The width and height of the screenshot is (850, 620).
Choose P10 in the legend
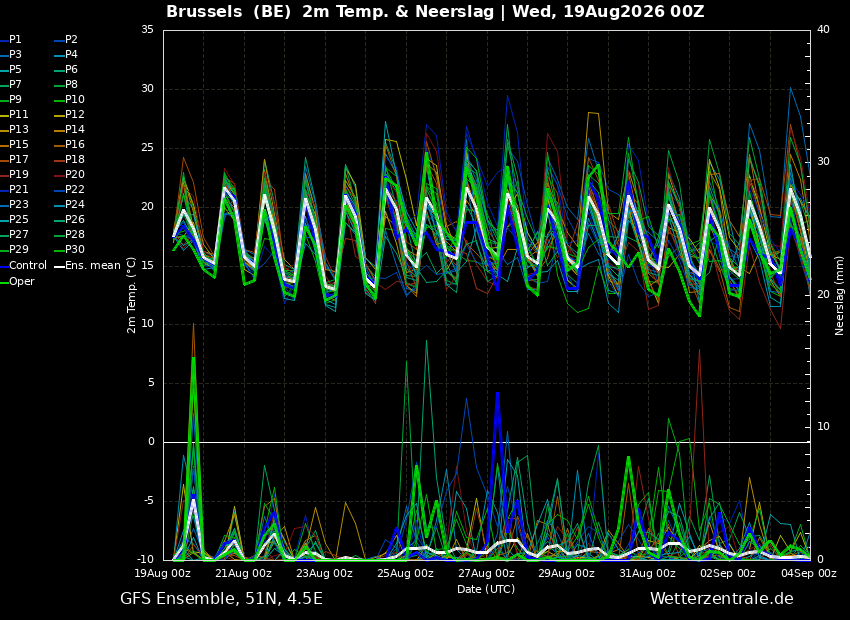(x=70, y=99)
